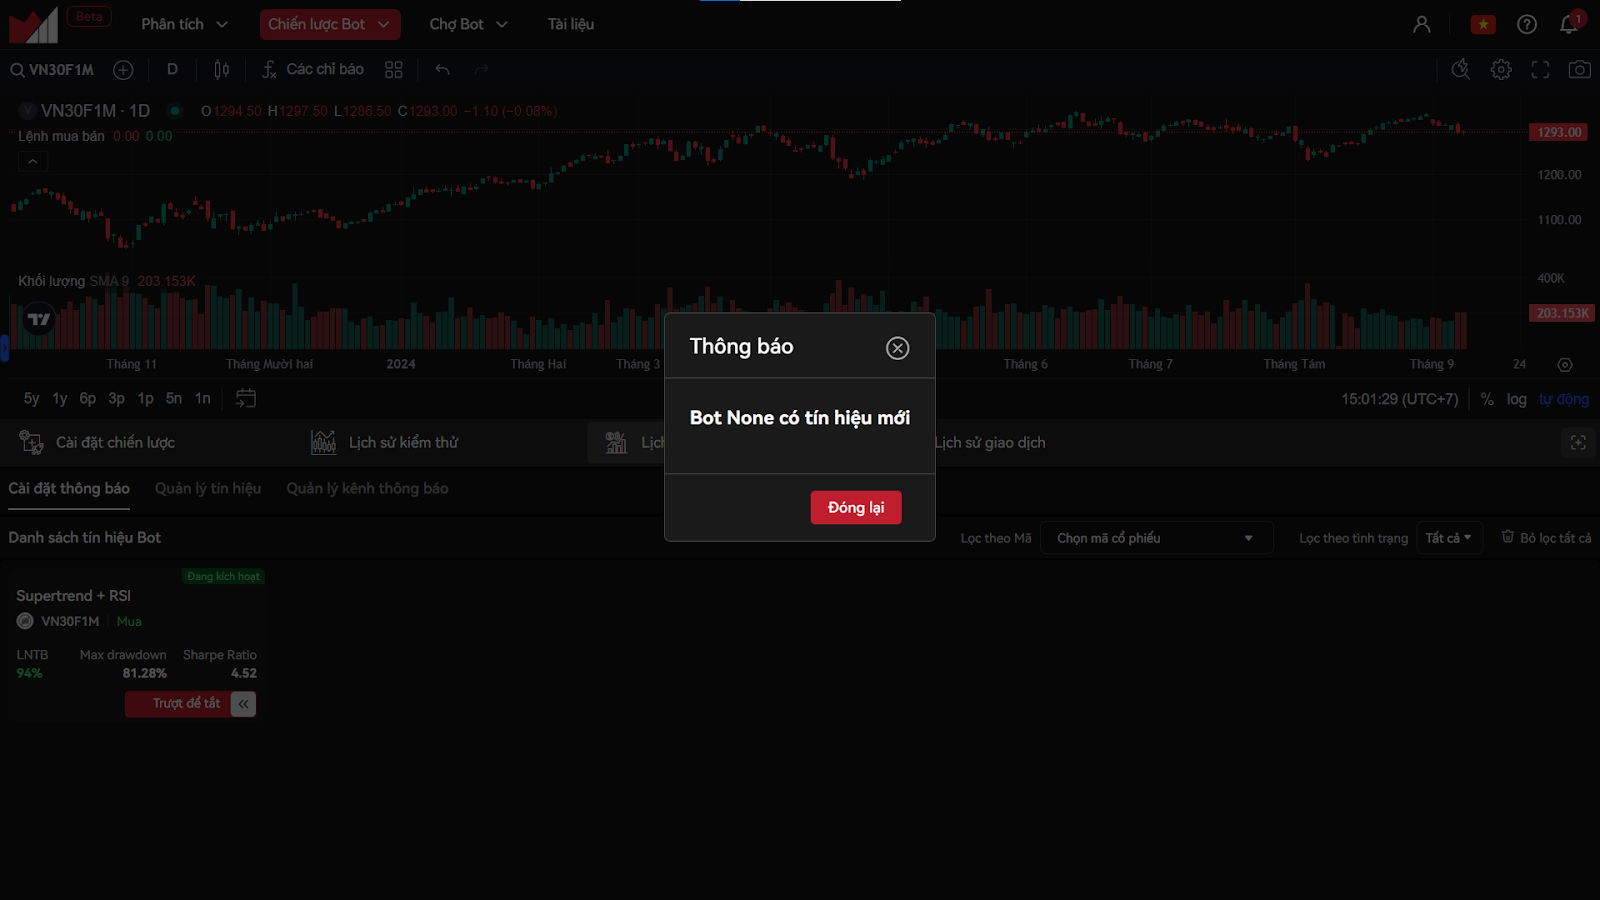
Task: Open price scale settings icon next to 24
Action: (1565, 365)
